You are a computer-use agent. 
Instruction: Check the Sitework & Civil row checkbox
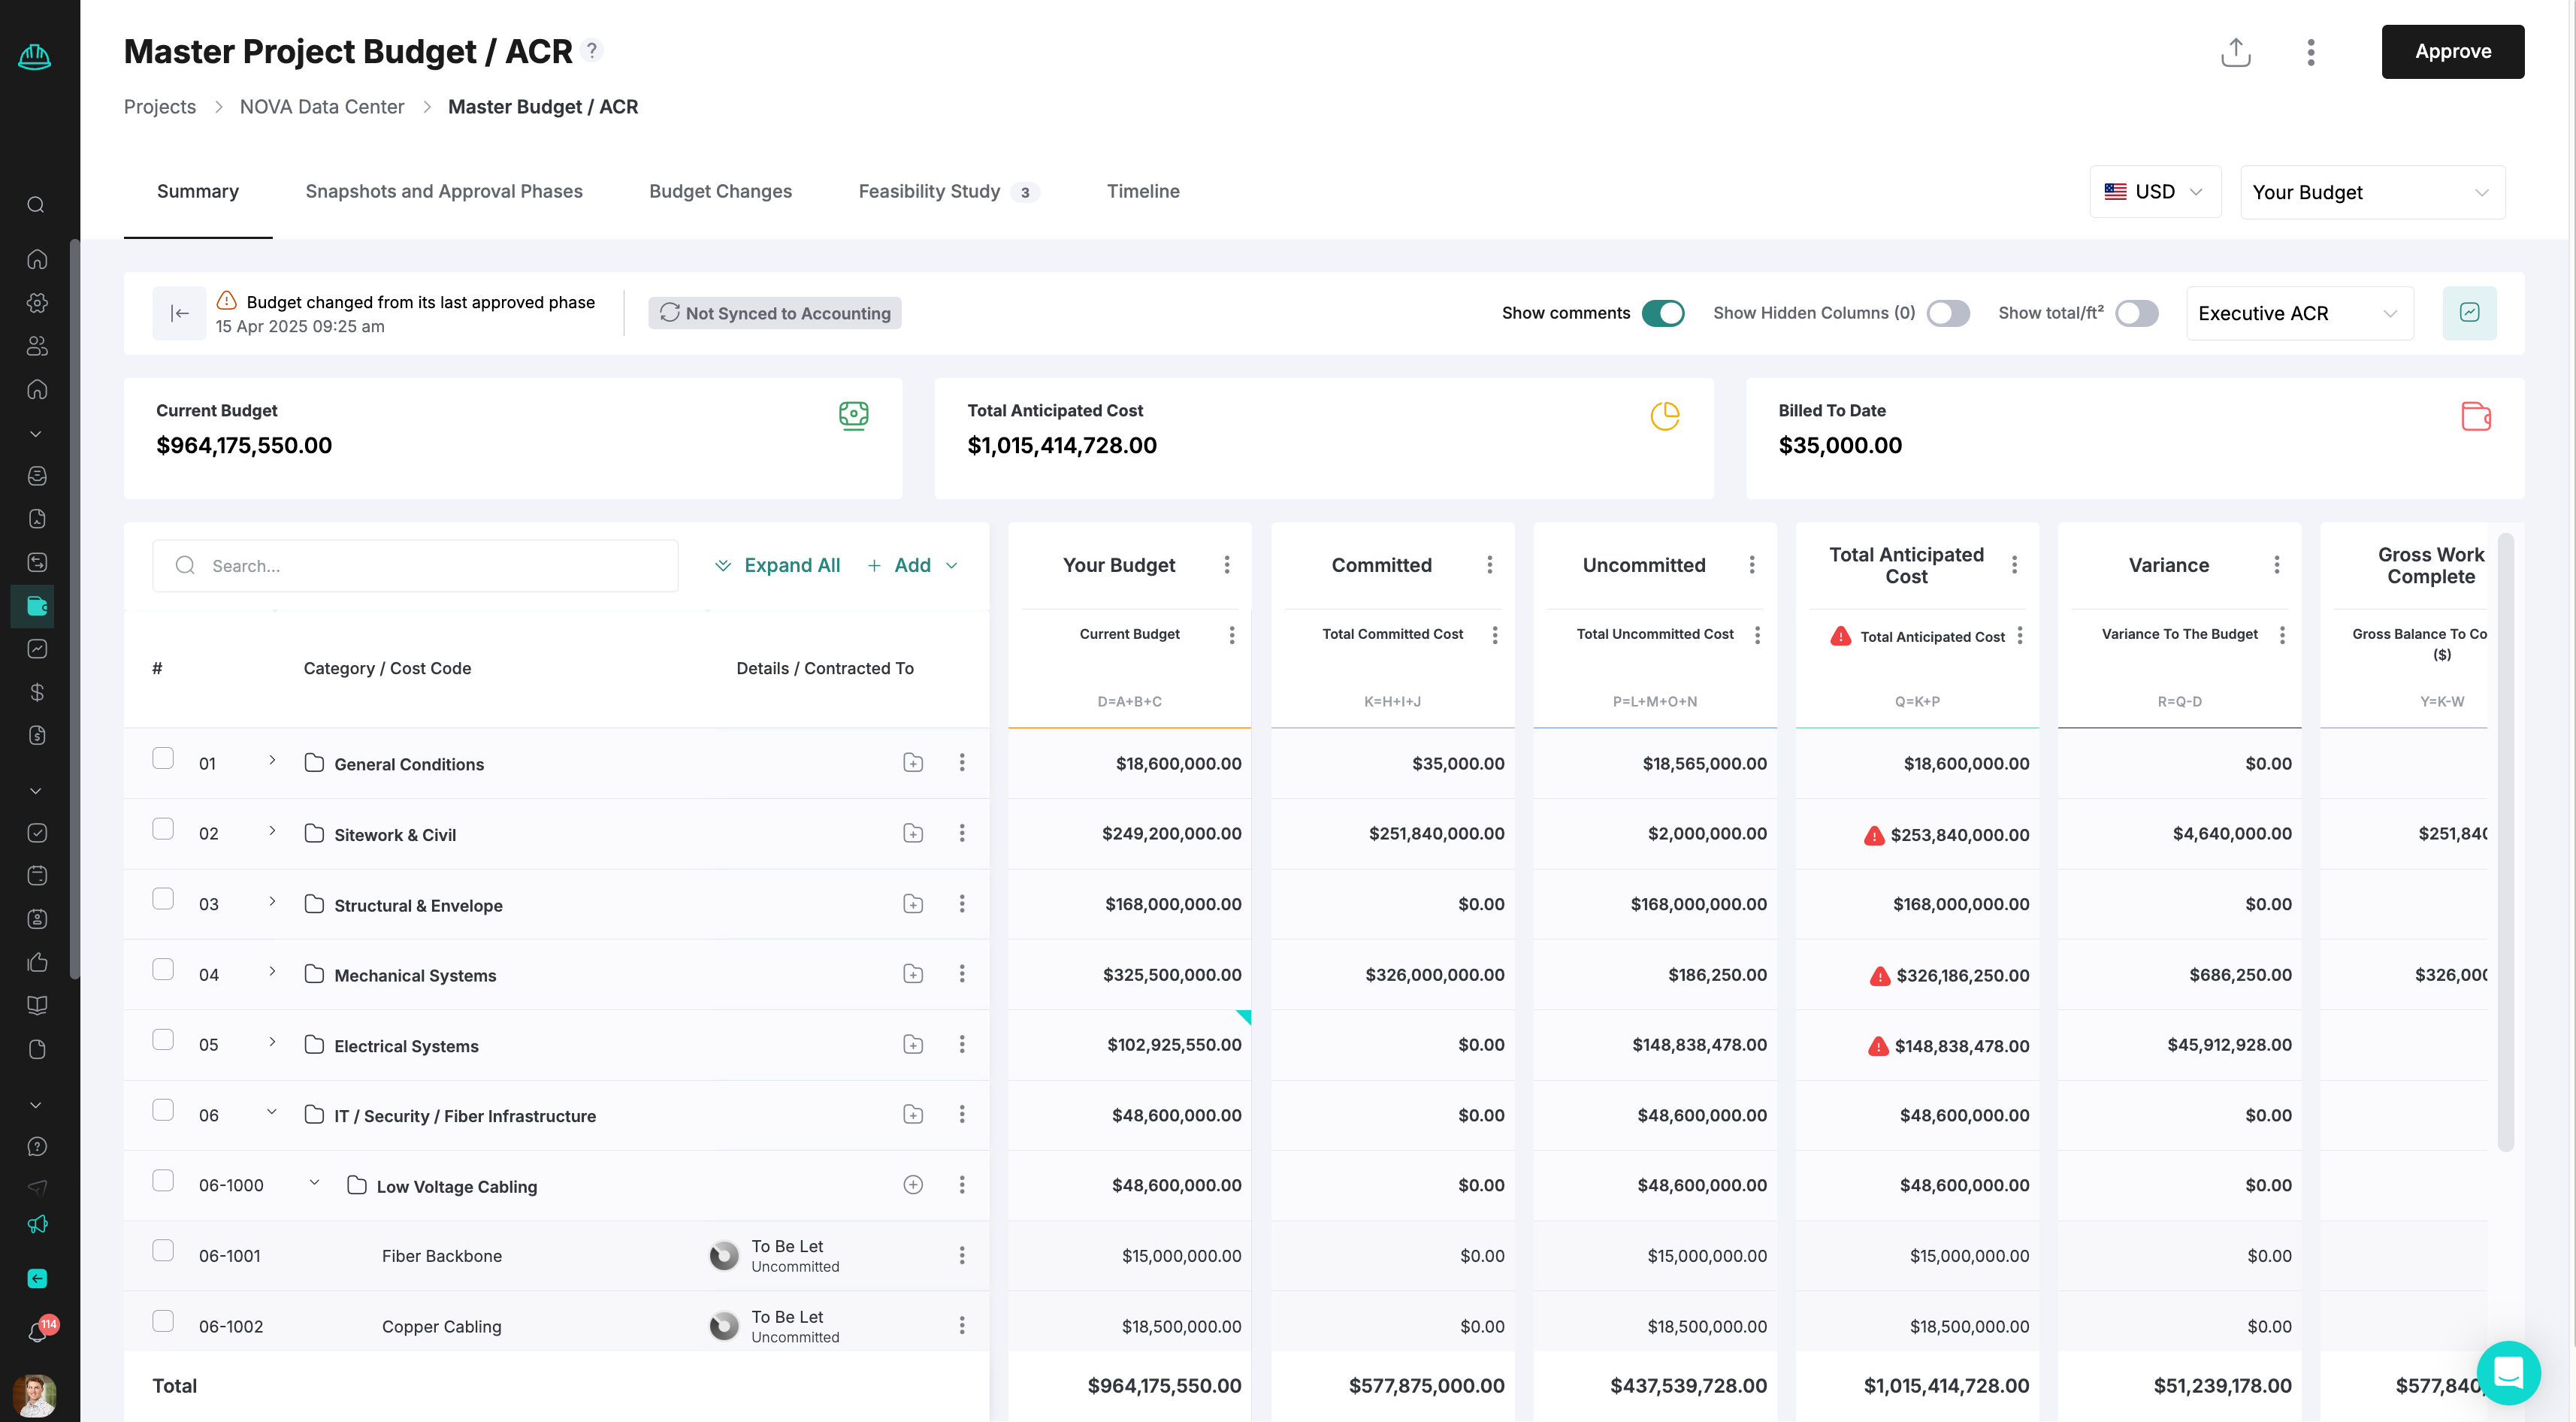click(163, 829)
